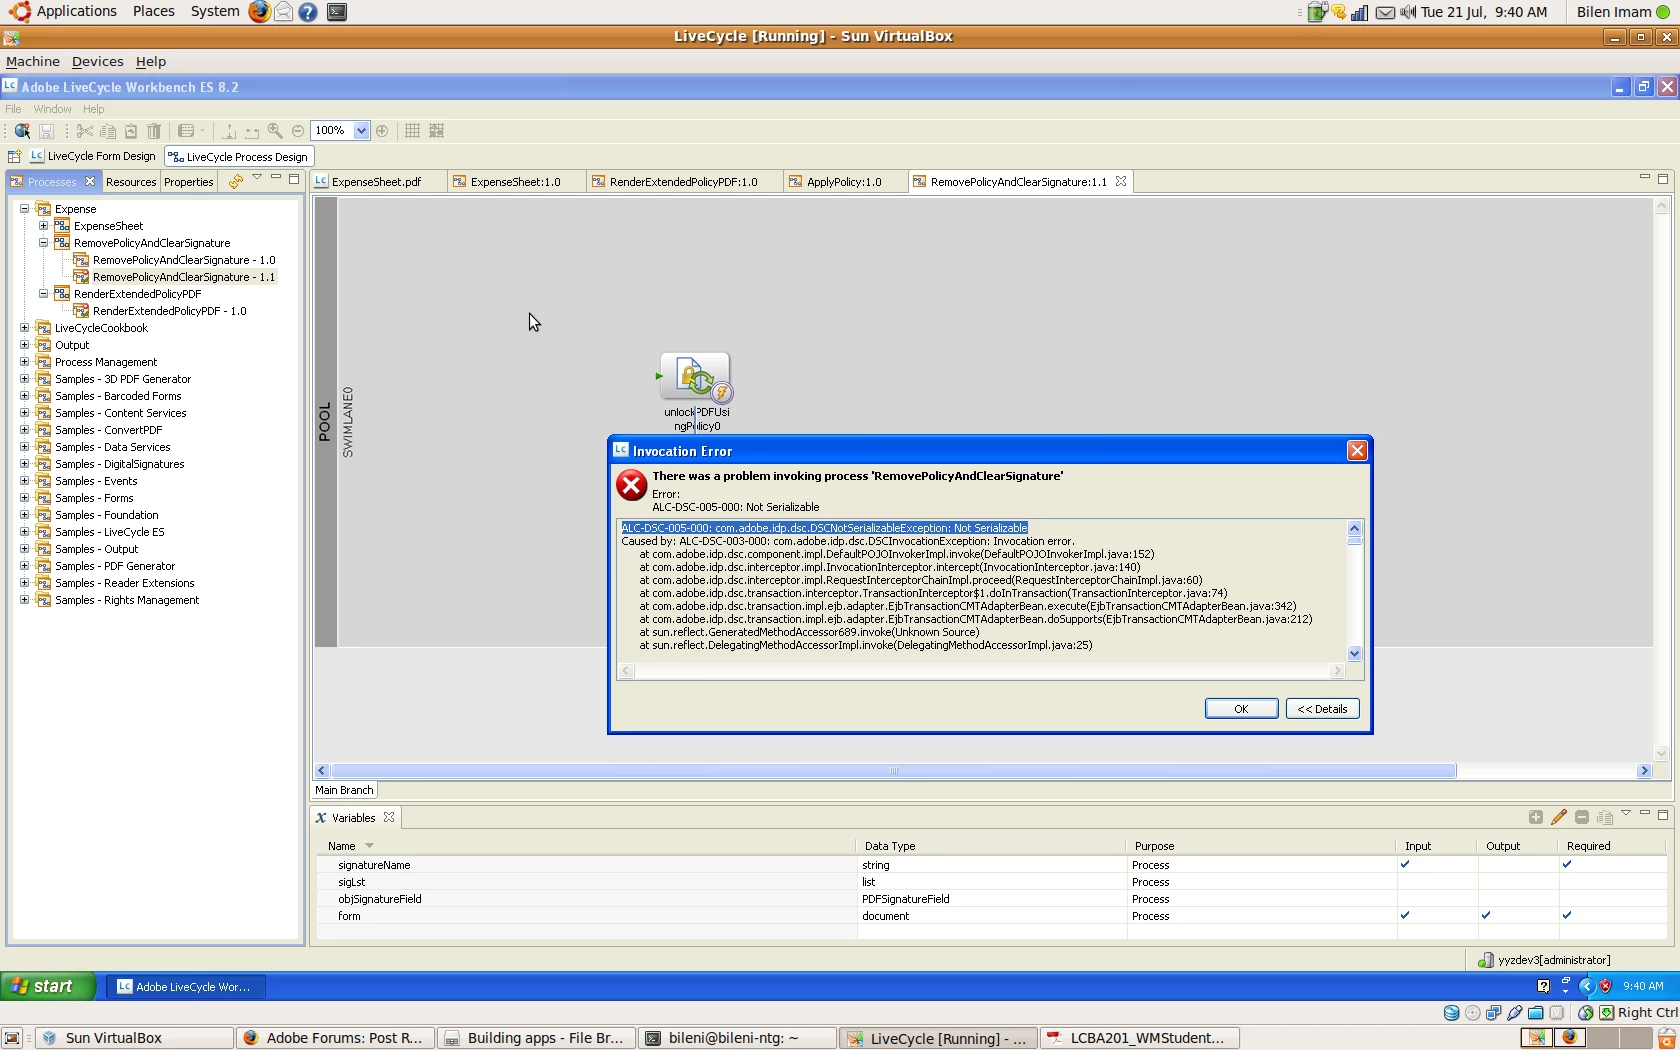Select the objSignatureField variable row
Viewport: 1680px width, 1050px height.
click(x=990, y=899)
